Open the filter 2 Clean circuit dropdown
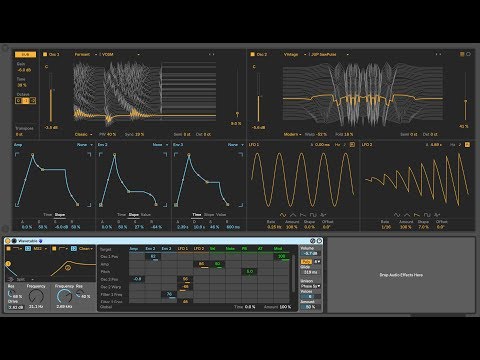This screenshot has height=360, width=480. pos(86,249)
